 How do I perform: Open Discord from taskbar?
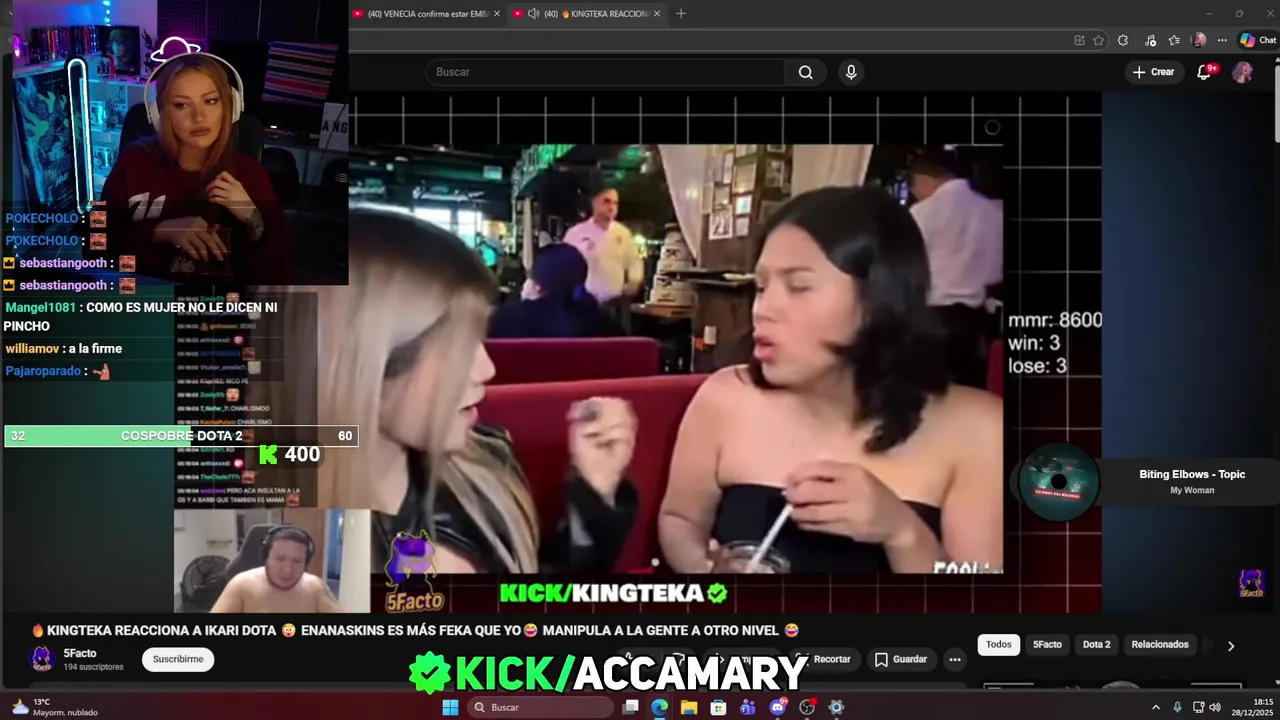[778, 707]
